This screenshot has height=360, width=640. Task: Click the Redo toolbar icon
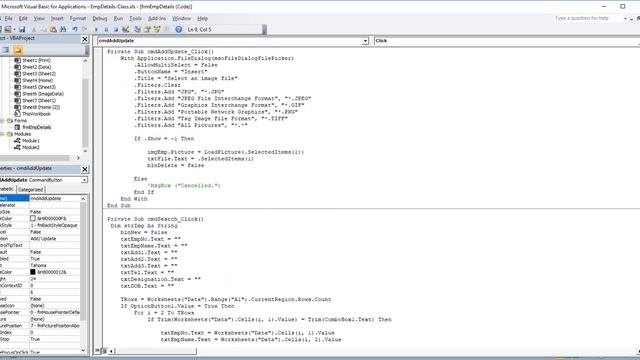(x=84, y=29)
